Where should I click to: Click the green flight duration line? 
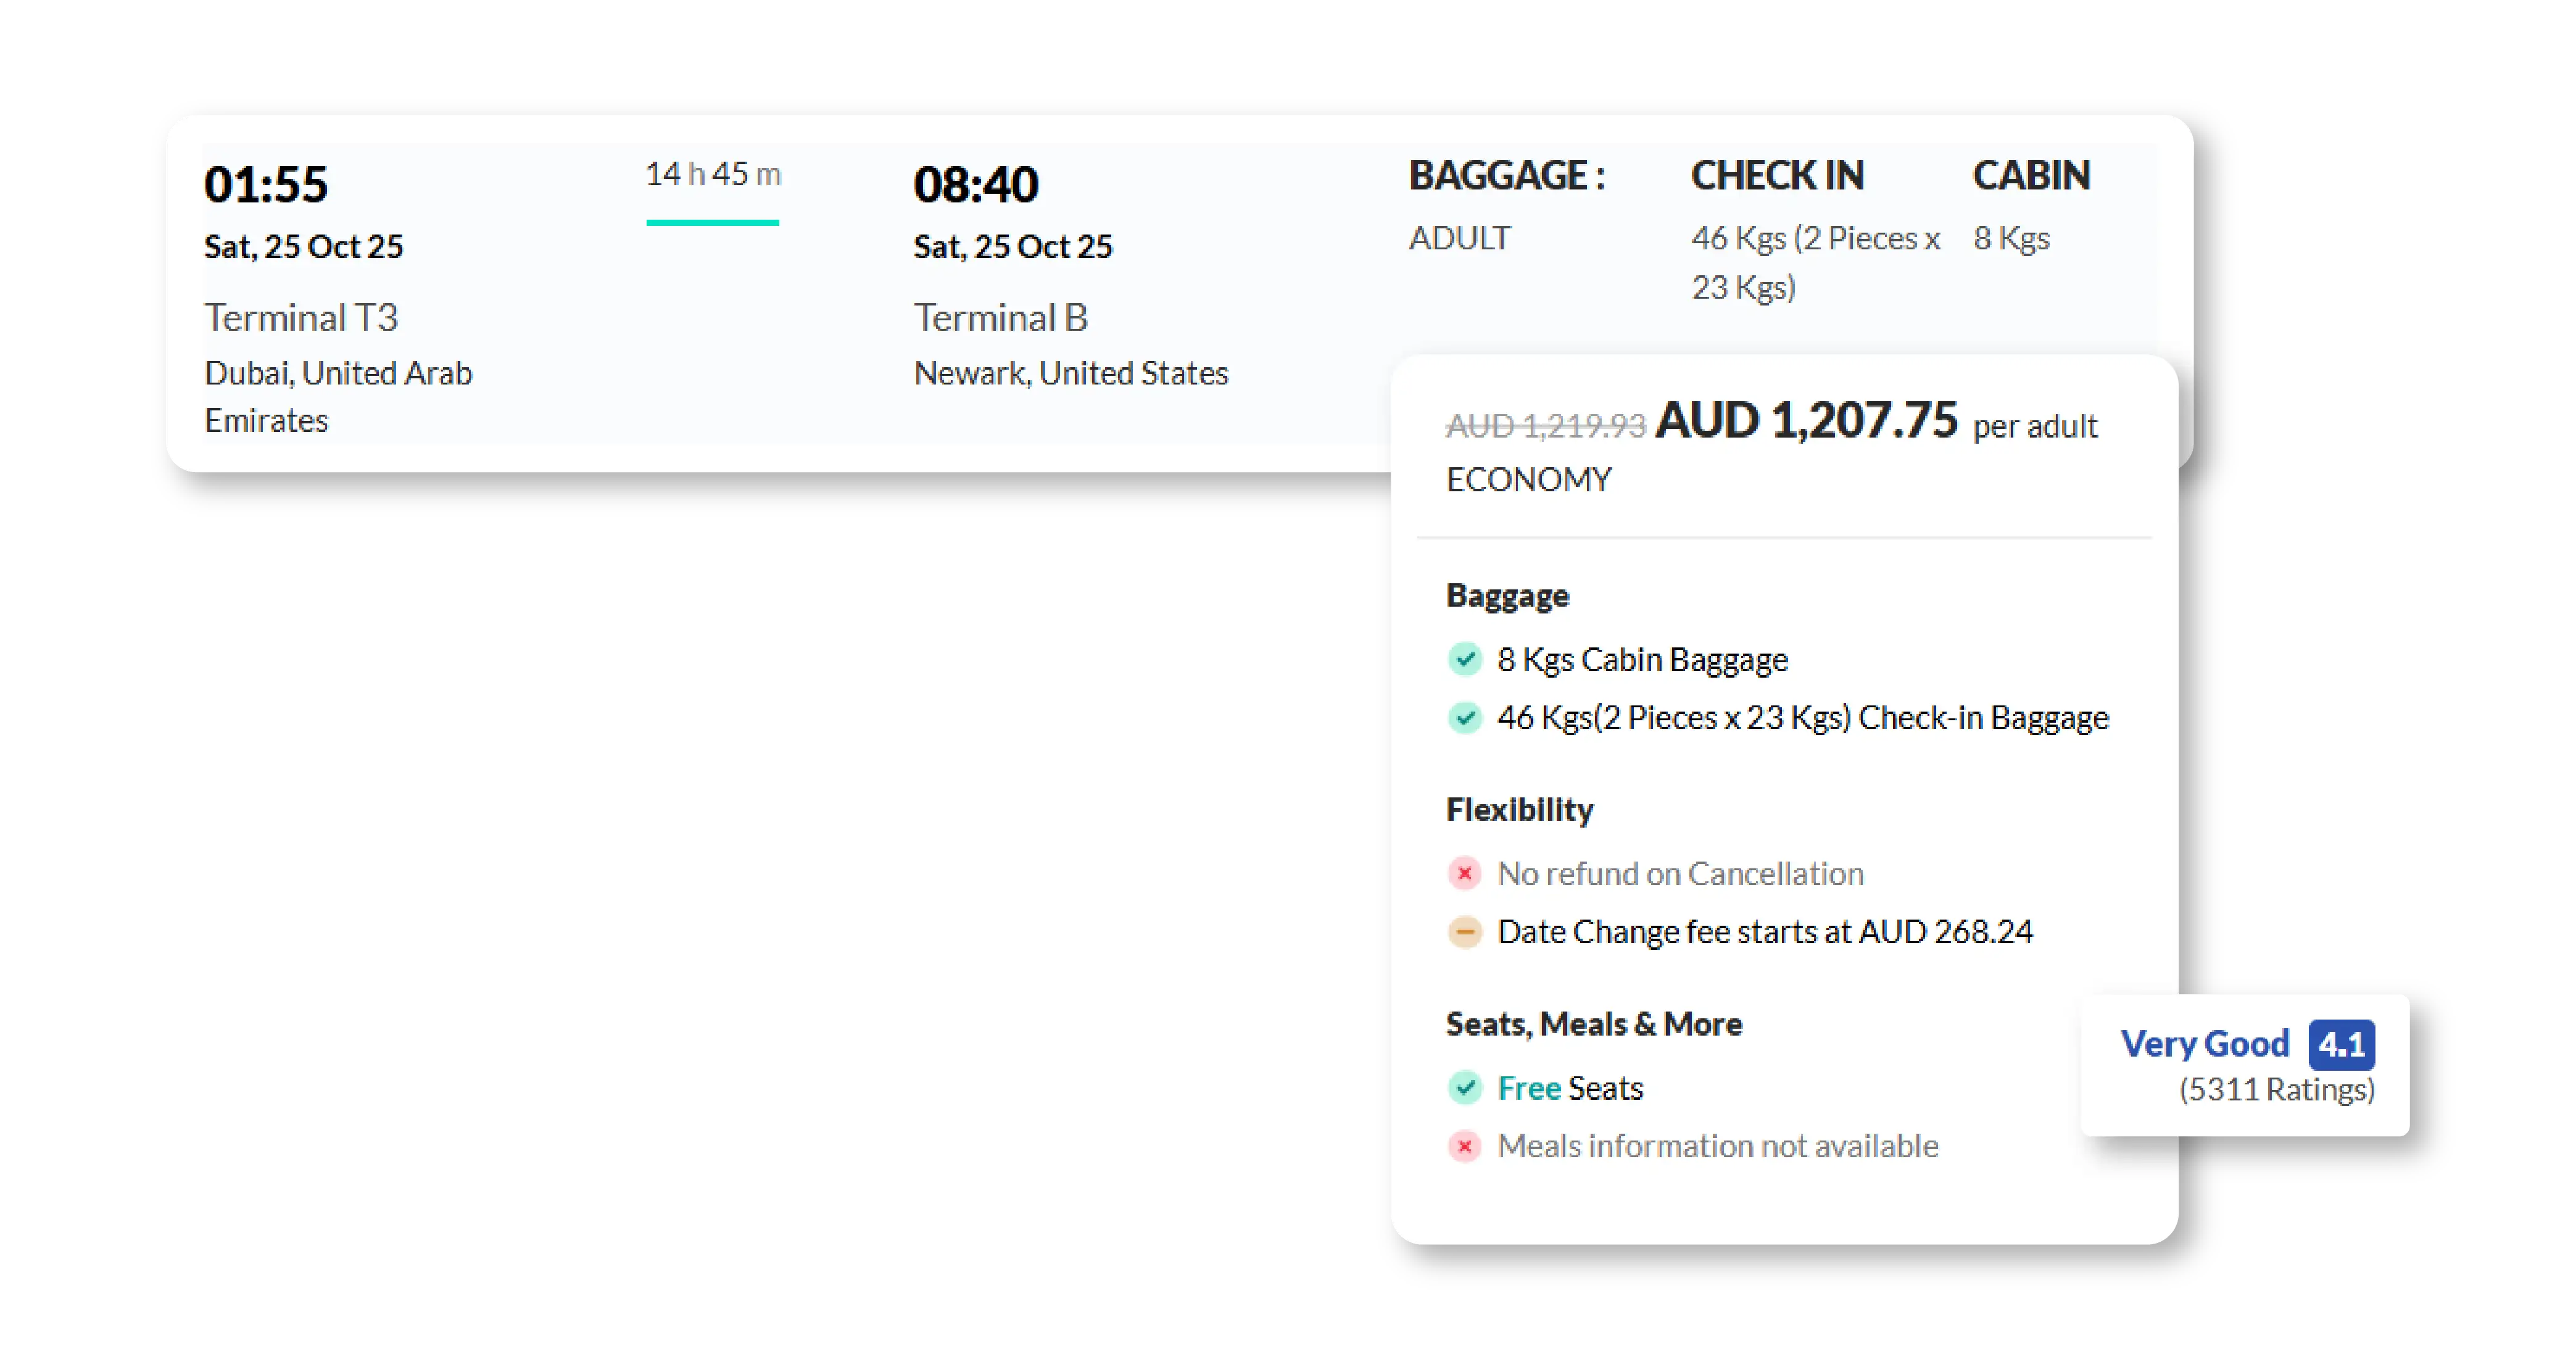tap(712, 222)
